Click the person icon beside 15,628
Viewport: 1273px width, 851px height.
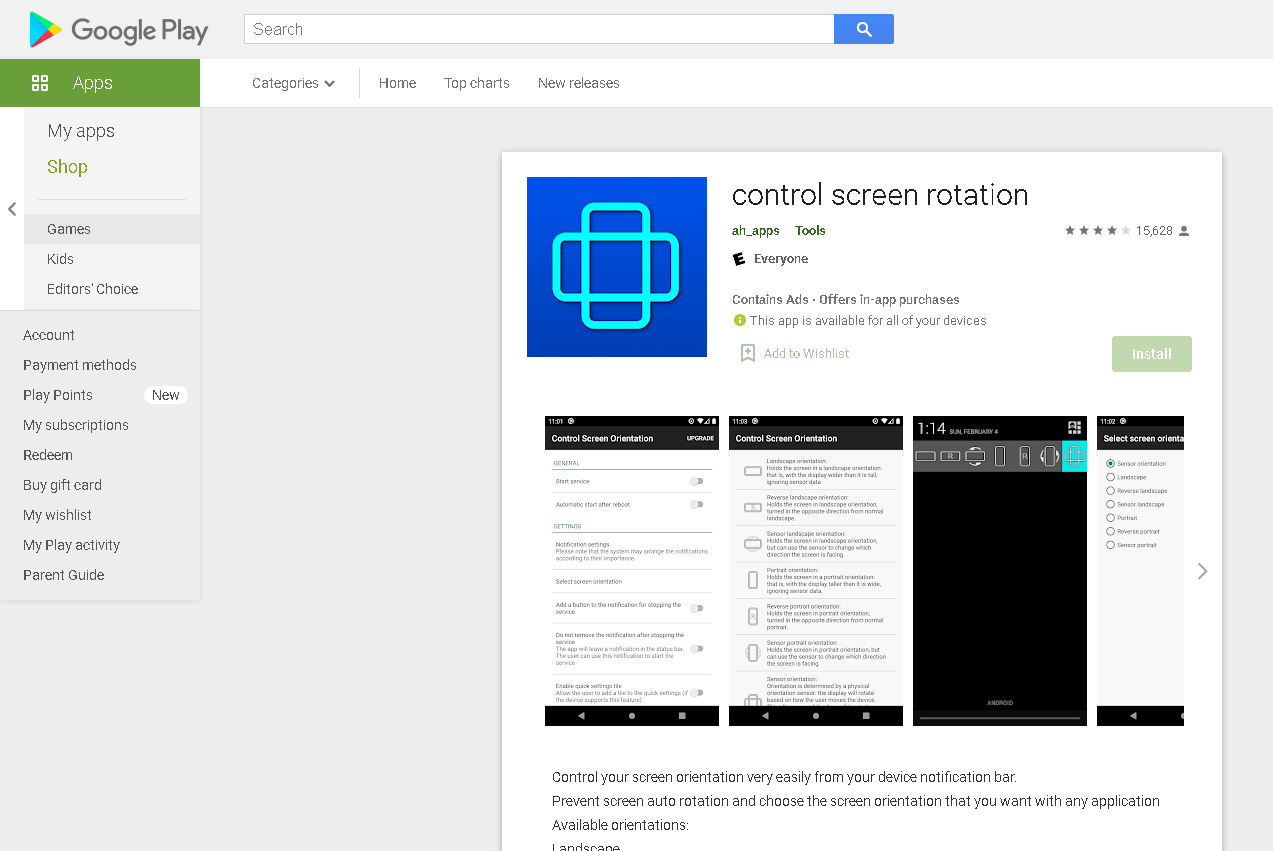1184,231
